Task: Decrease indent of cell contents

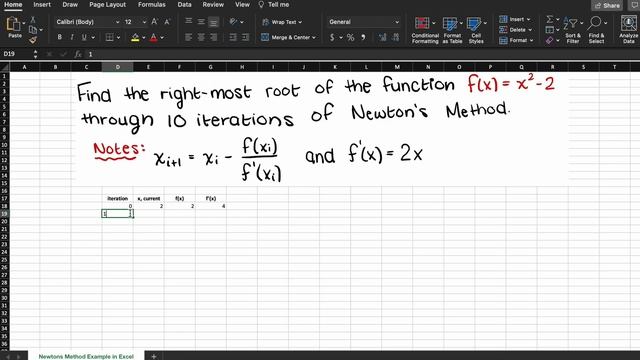Action: click(x=233, y=37)
